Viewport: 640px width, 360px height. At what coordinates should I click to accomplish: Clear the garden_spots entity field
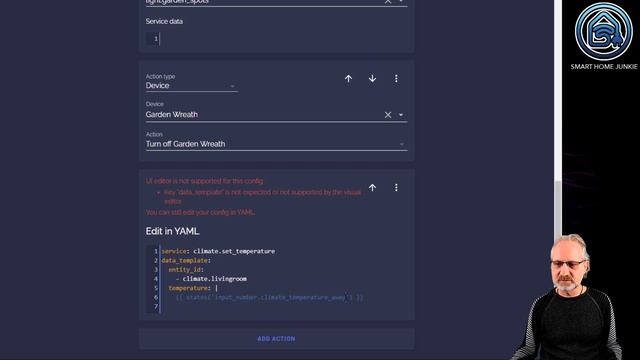point(388,2)
